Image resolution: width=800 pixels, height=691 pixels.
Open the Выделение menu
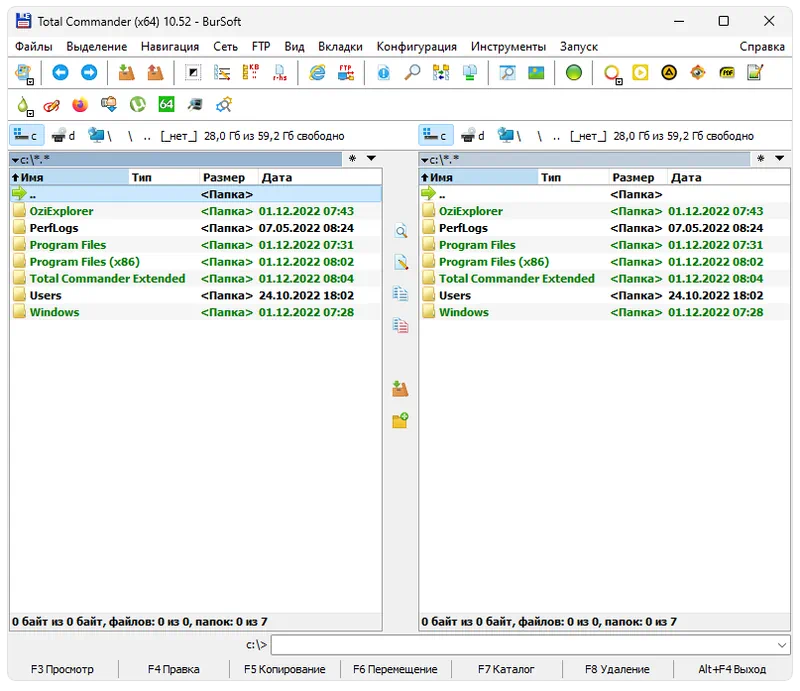coord(96,46)
